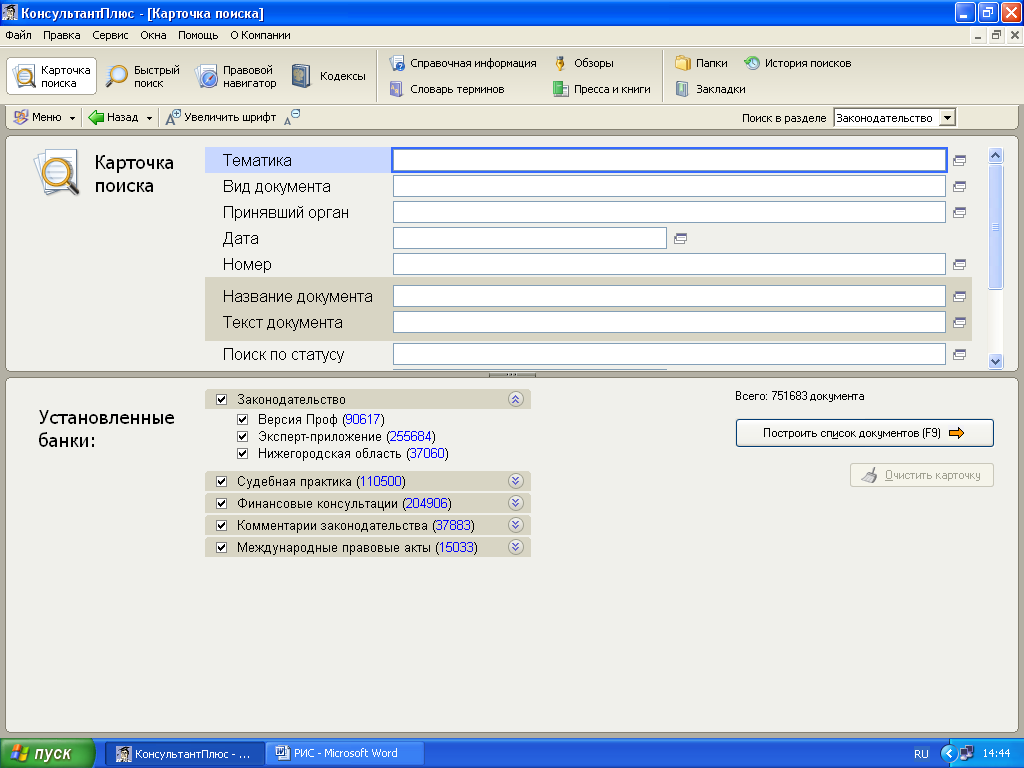The height and width of the screenshot is (768, 1024).
Task: Open the Судебная практика count link 110500
Action: click(x=381, y=481)
